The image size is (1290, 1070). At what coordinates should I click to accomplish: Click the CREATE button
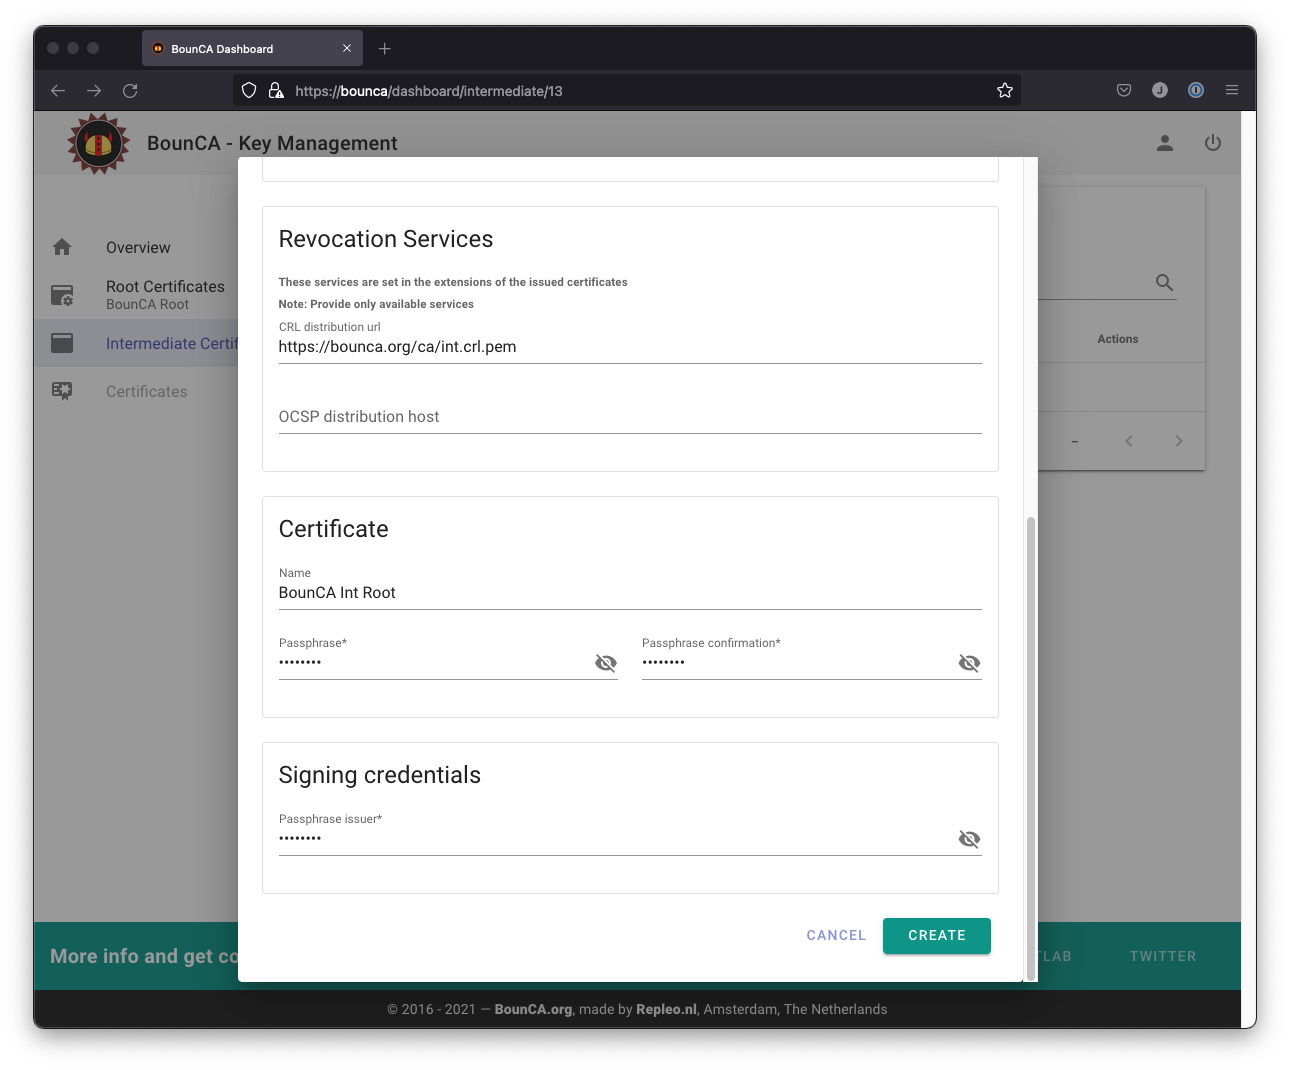(937, 936)
